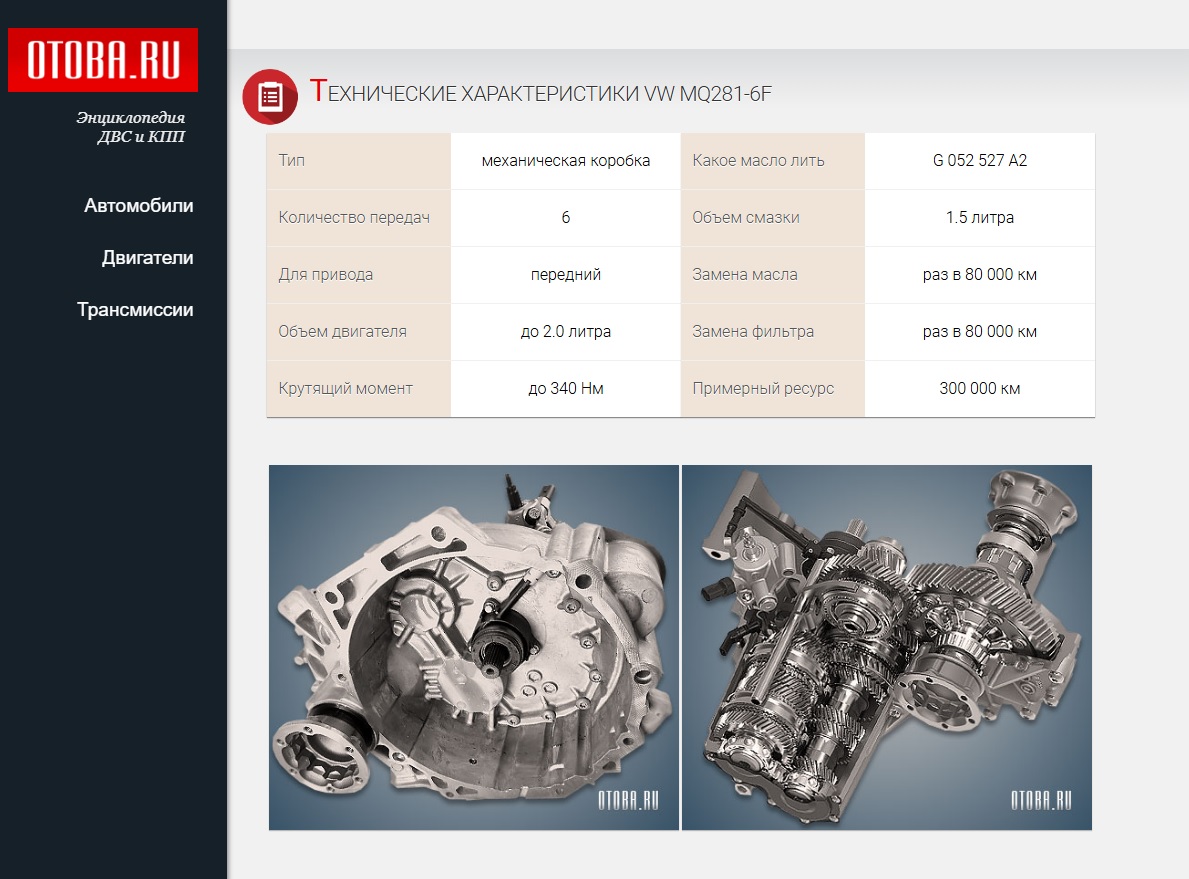Select the 300 000 км value

pos(980,388)
